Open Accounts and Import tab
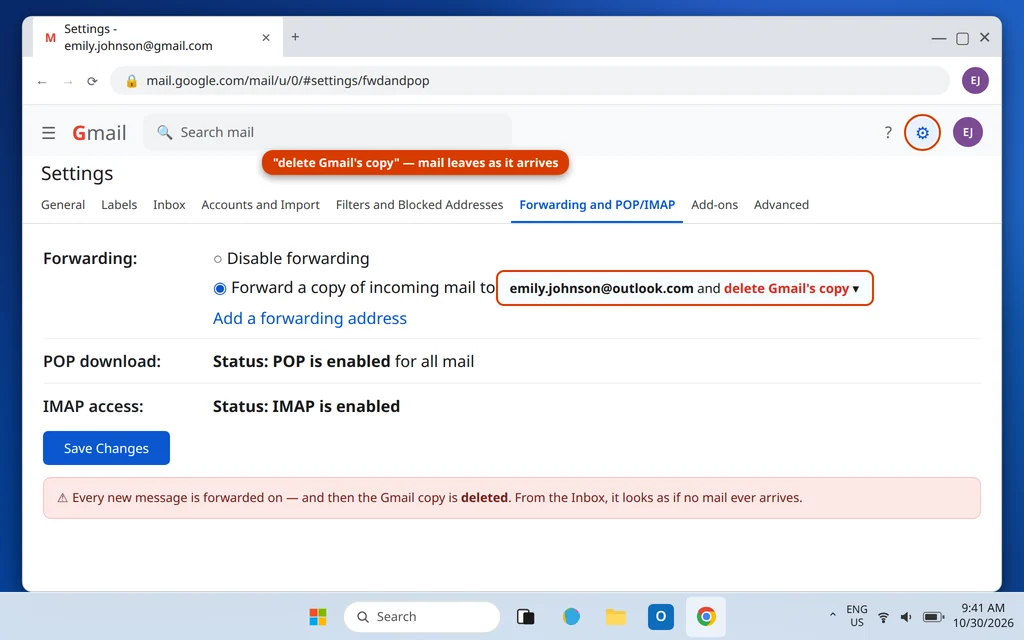 coord(260,204)
